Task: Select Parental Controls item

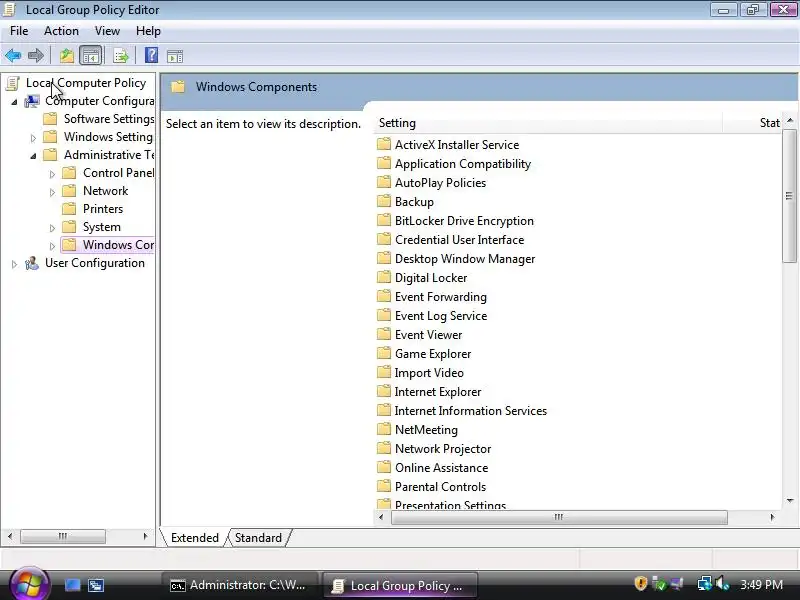Action: coord(440,487)
